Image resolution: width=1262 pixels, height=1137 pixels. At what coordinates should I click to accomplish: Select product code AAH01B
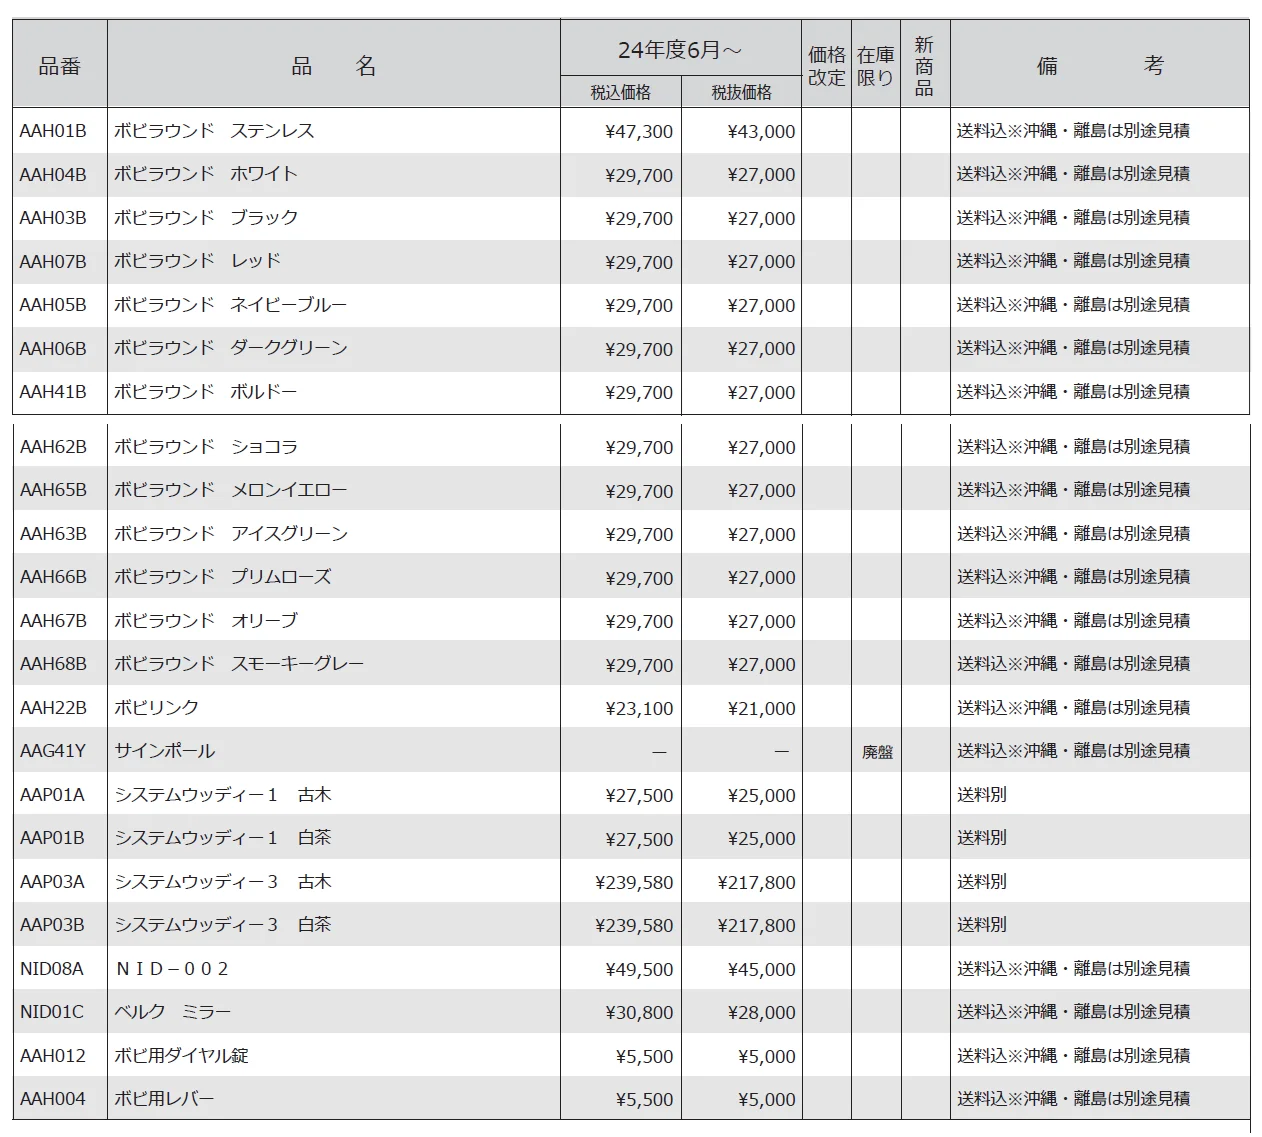[x=53, y=131]
